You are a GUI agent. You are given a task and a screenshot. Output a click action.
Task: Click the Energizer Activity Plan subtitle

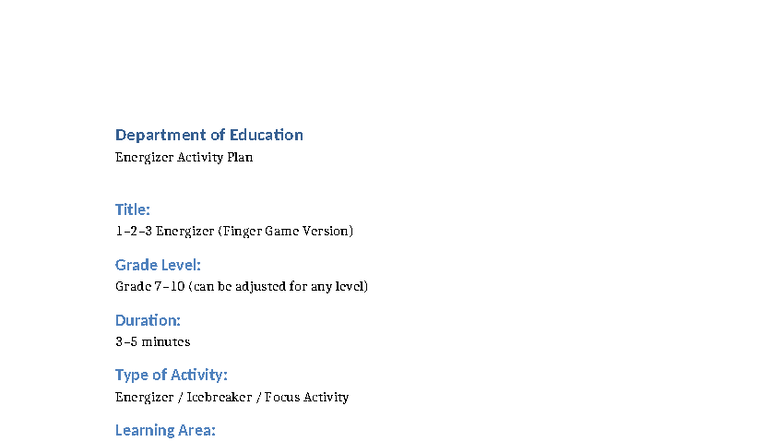tap(184, 157)
